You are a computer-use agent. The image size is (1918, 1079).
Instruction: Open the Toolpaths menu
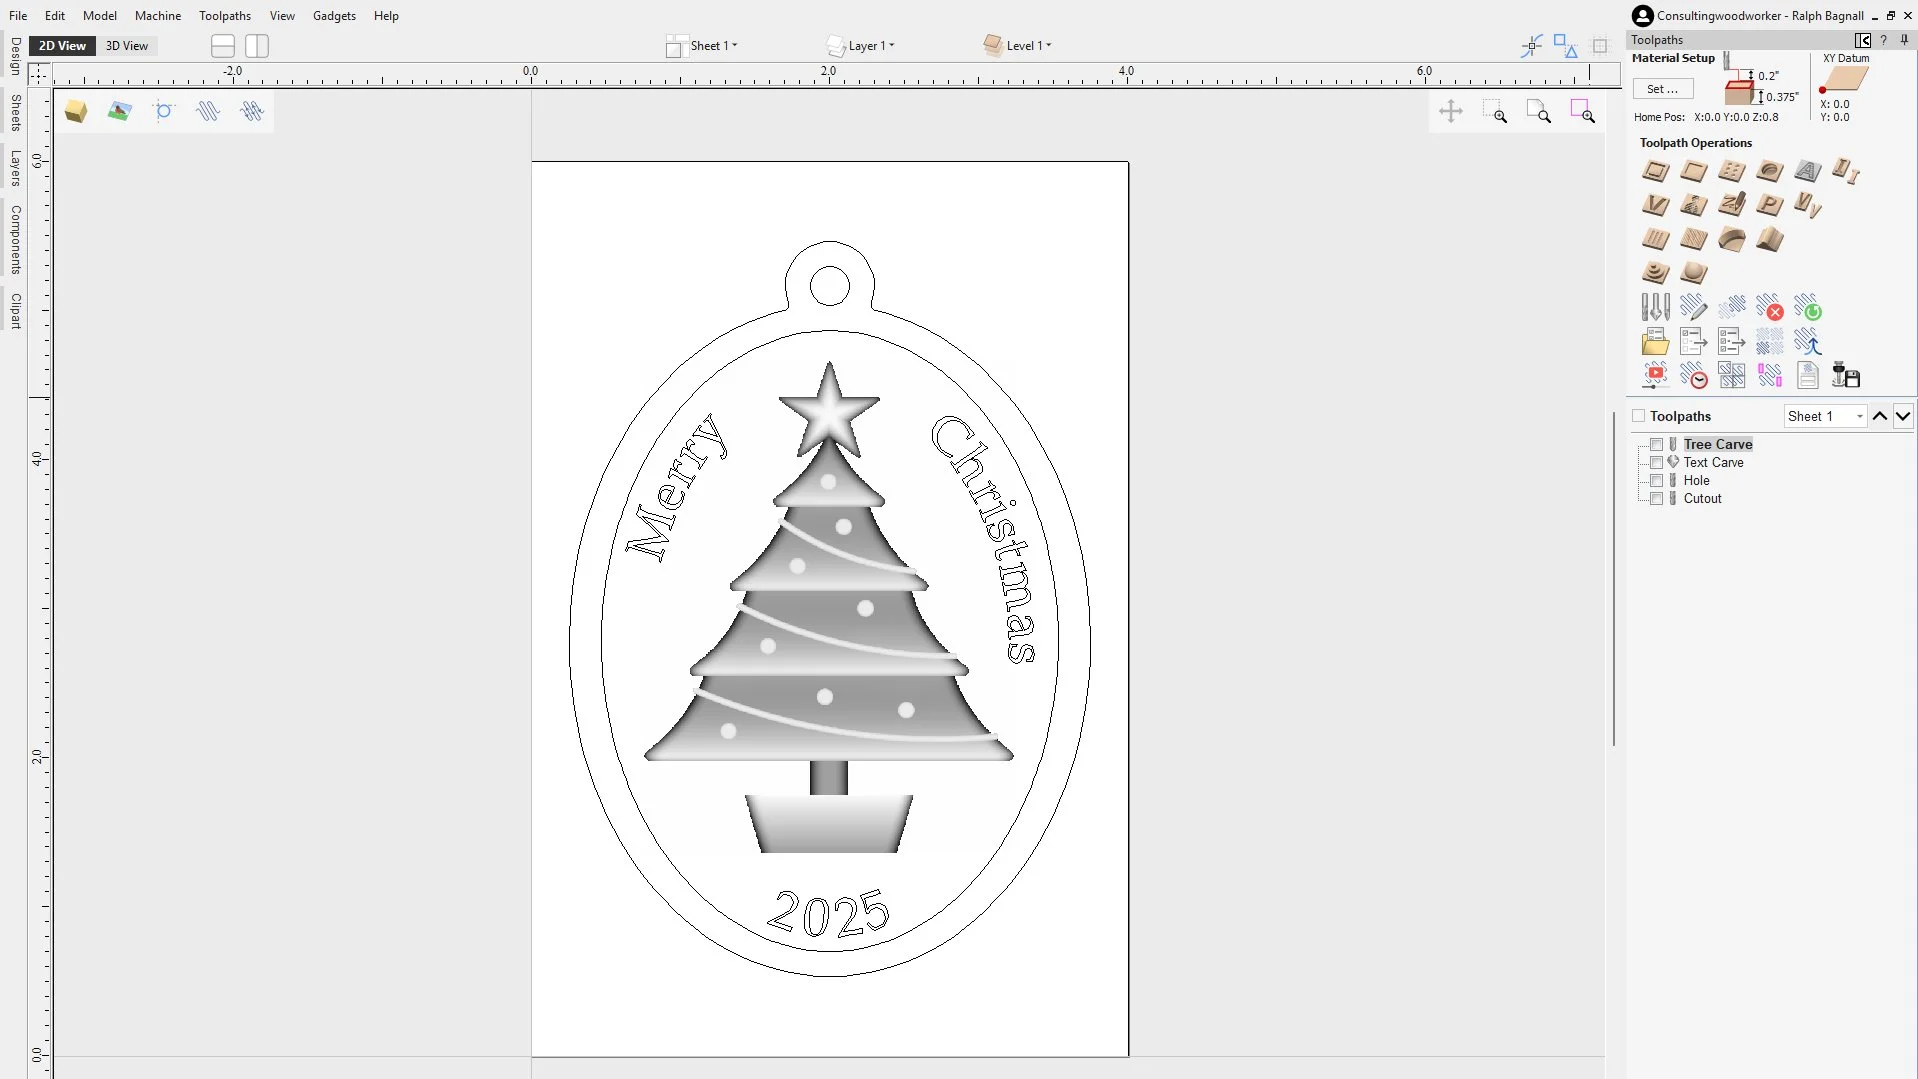point(225,16)
